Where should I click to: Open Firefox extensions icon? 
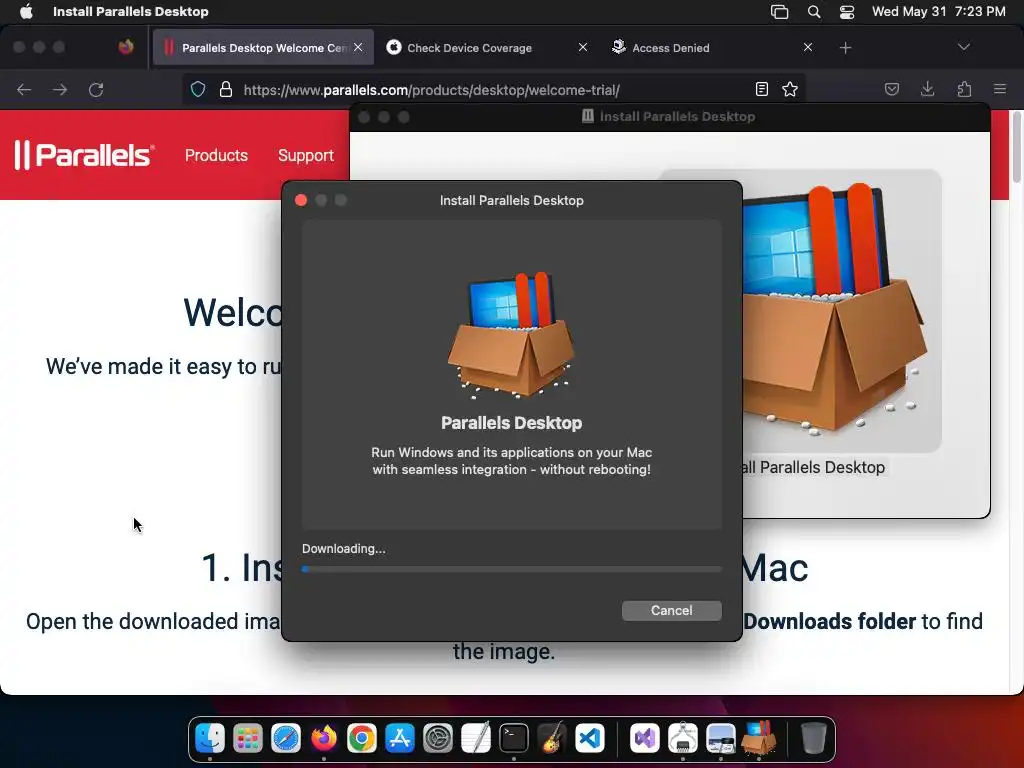[964, 89]
